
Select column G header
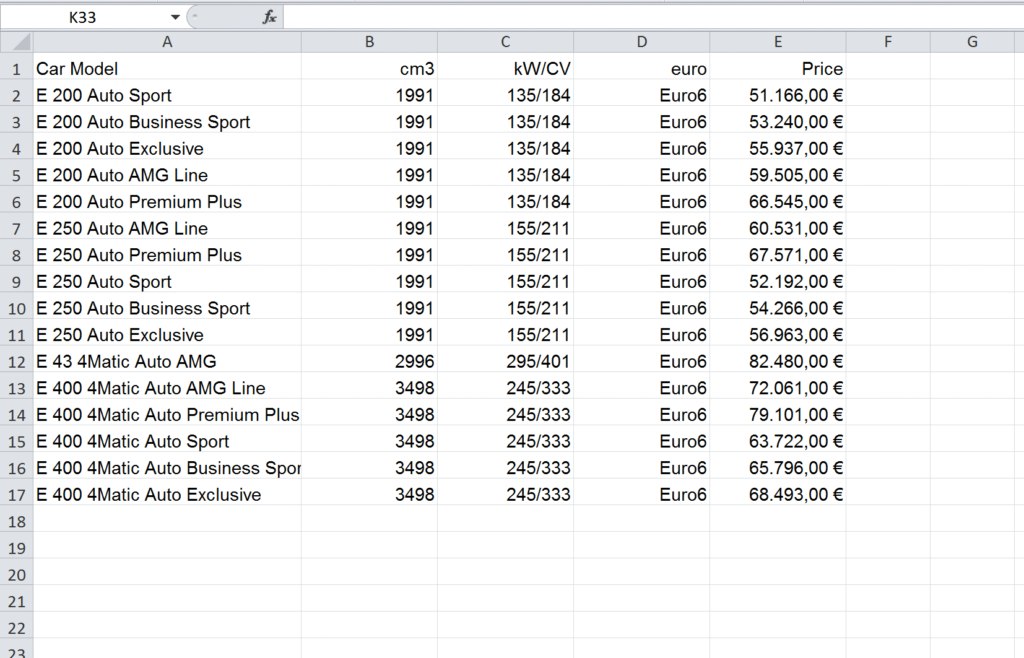pos(972,42)
